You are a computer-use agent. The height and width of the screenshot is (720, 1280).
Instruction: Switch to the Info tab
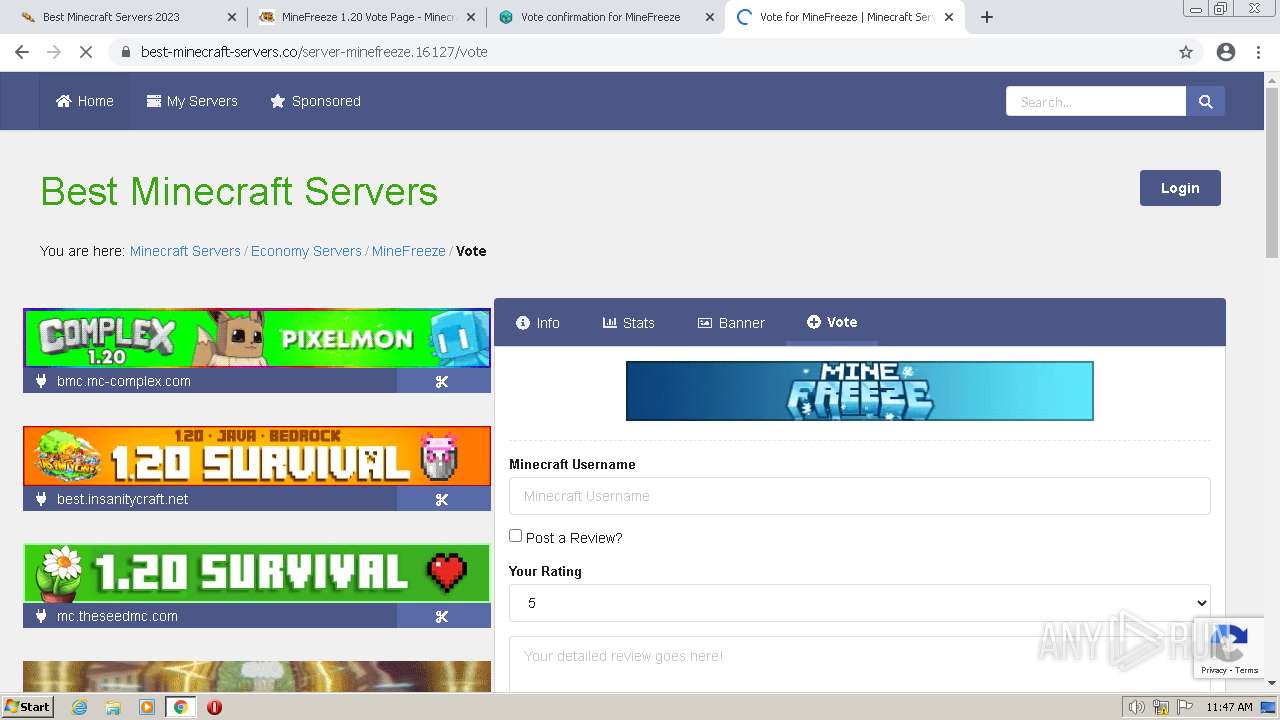(538, 322)
